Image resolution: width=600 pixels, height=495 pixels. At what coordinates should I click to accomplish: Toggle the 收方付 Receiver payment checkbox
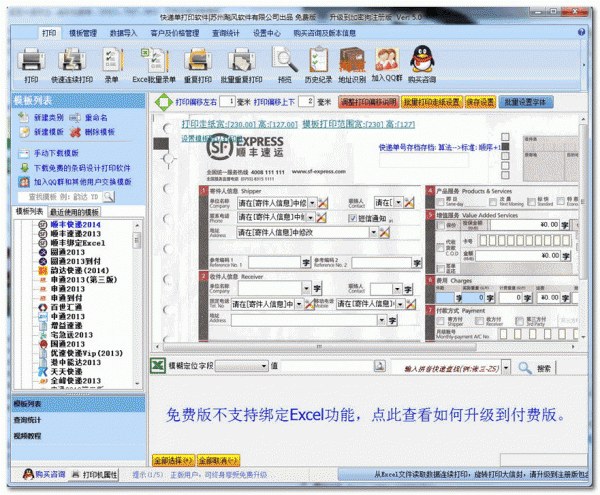pyautogui.click(x=479, y=321)
